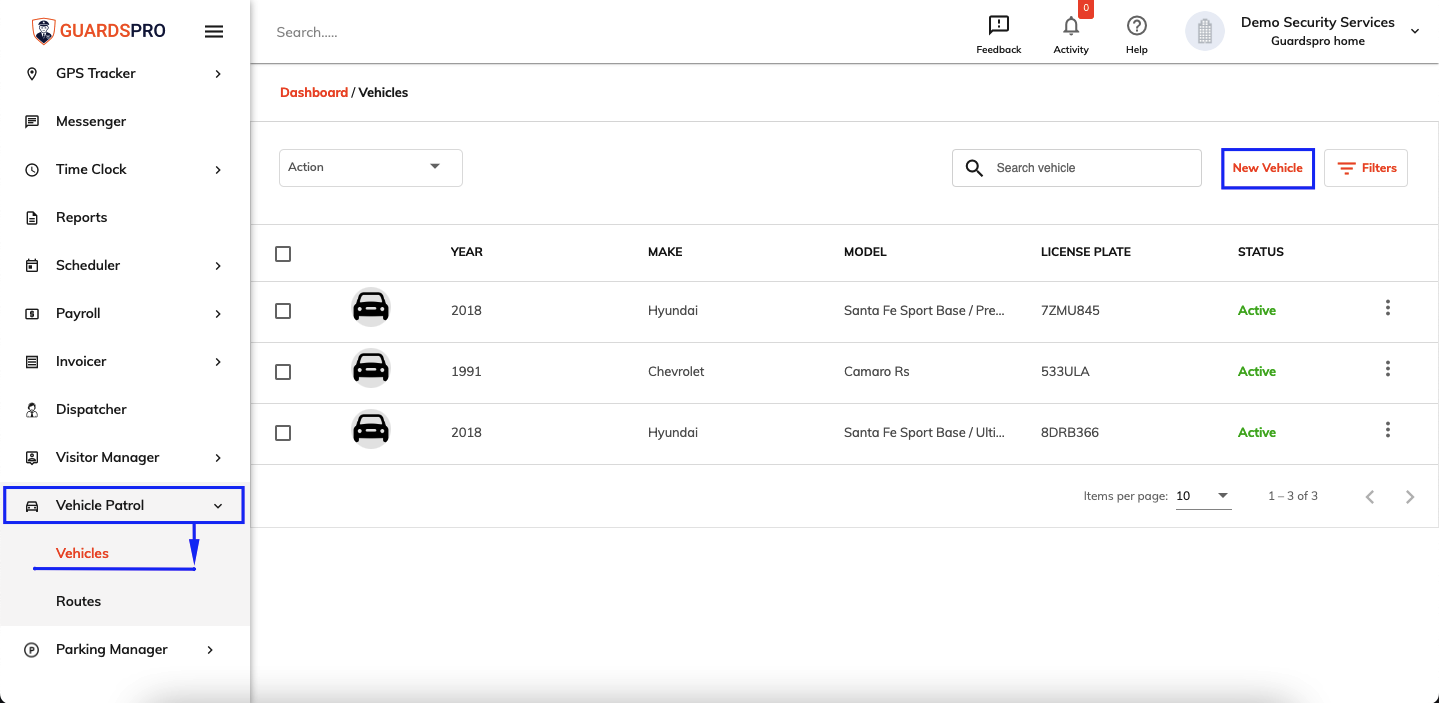The height and width of the screenshot is (703, 1439).
Task: Click the Reports document icon
Action: (x=32, y=217)
